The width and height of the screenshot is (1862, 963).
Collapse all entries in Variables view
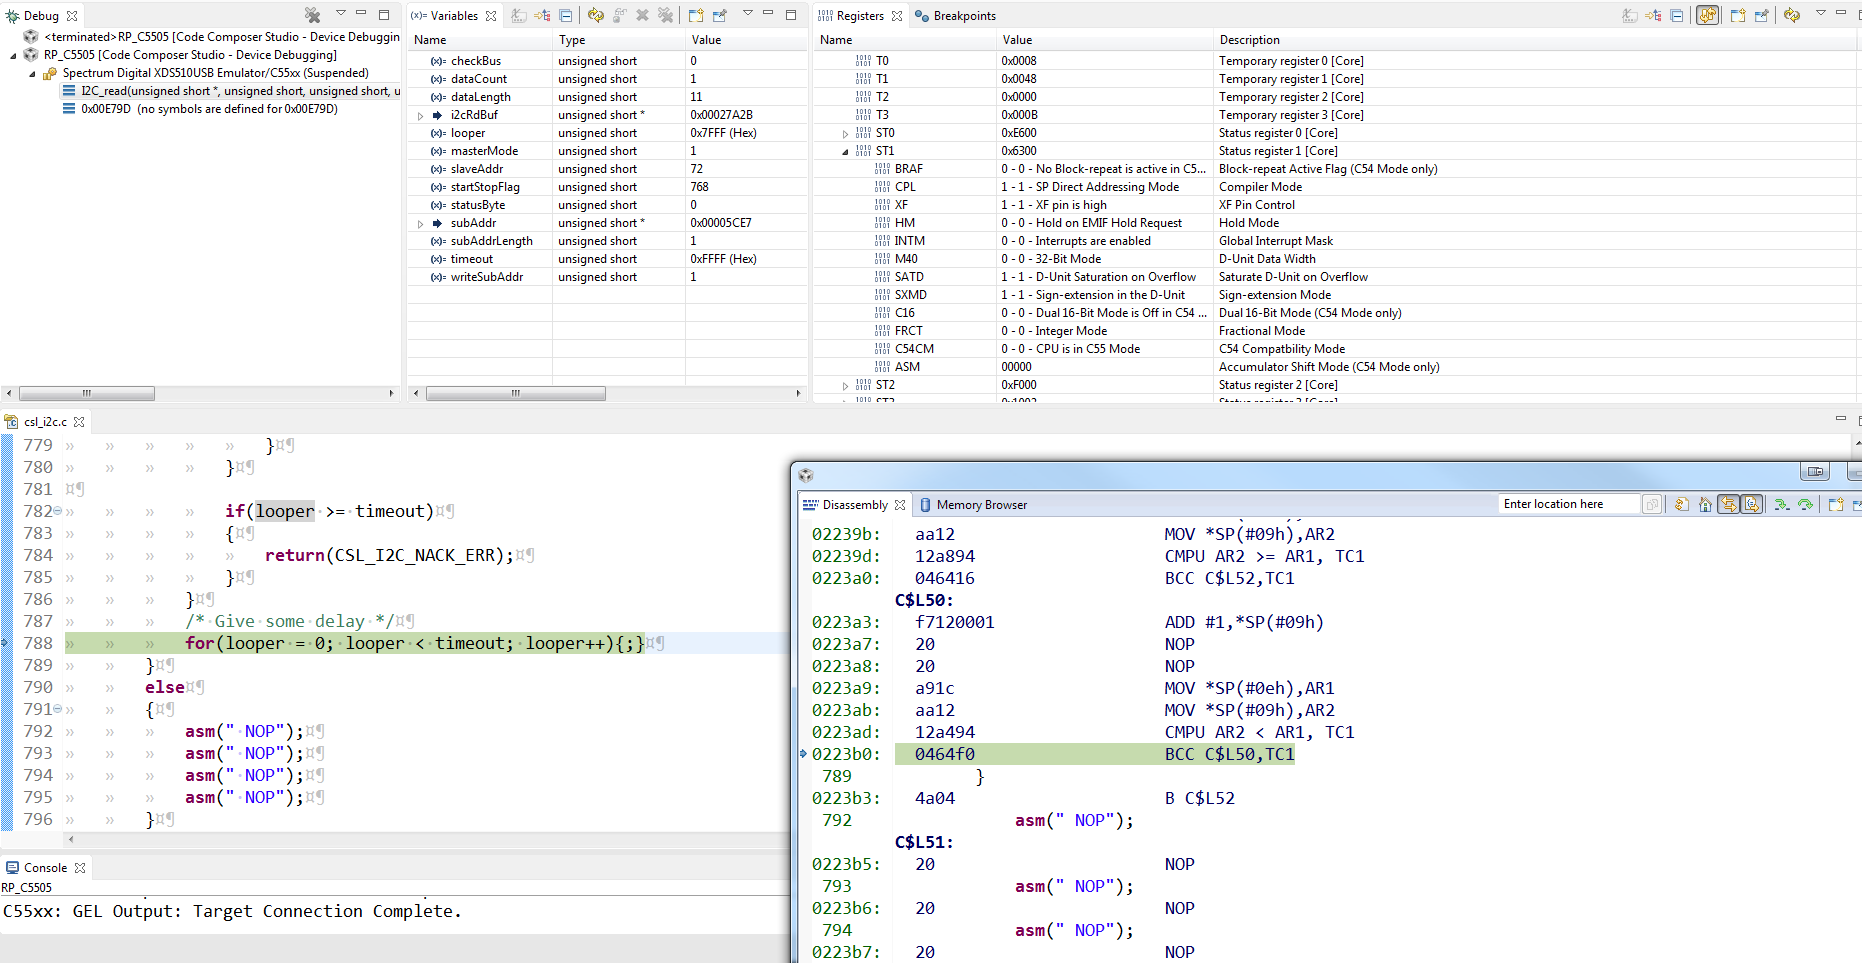click(x=566, y=15)
